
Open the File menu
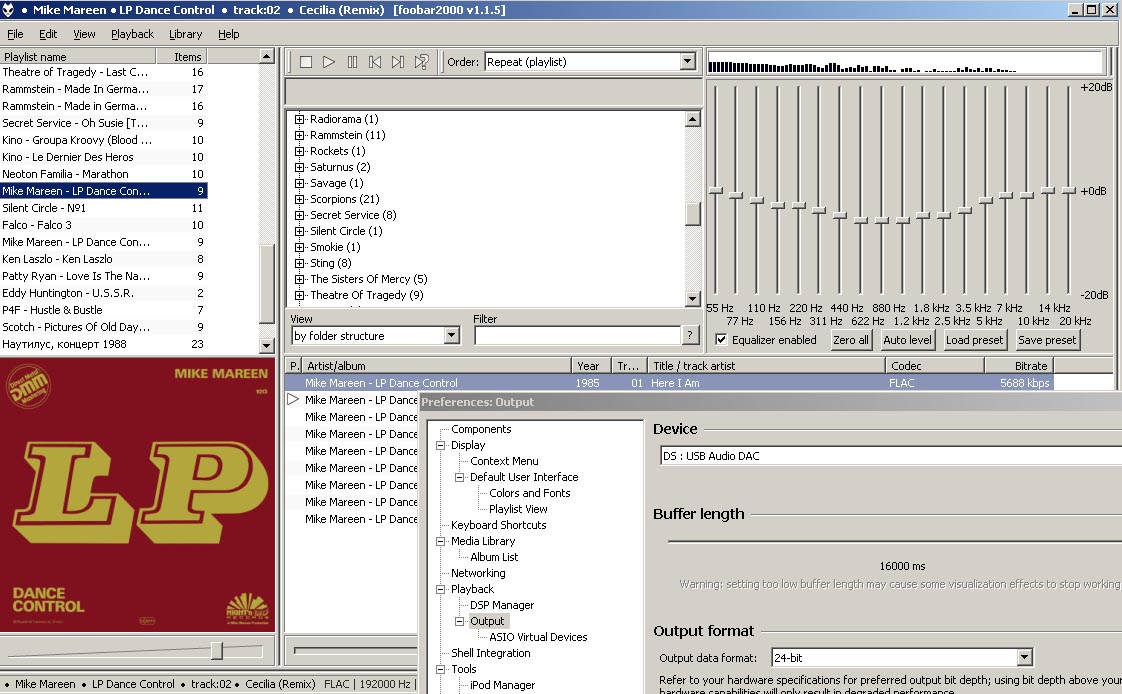point(15,34)
